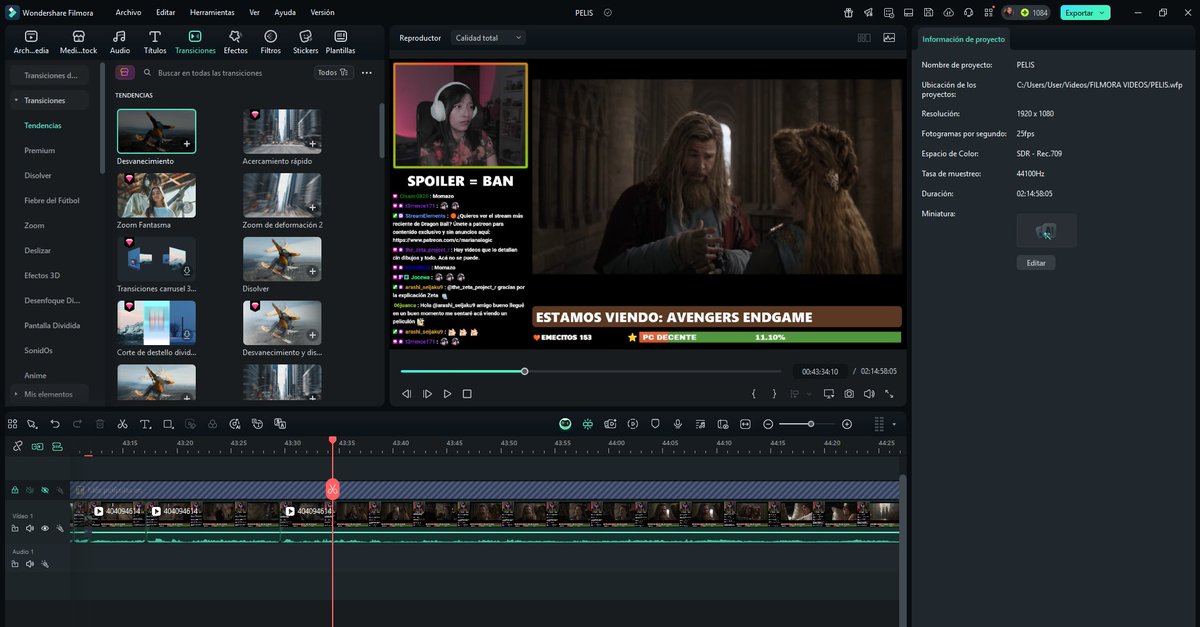Open the Stickers panel

305,42
